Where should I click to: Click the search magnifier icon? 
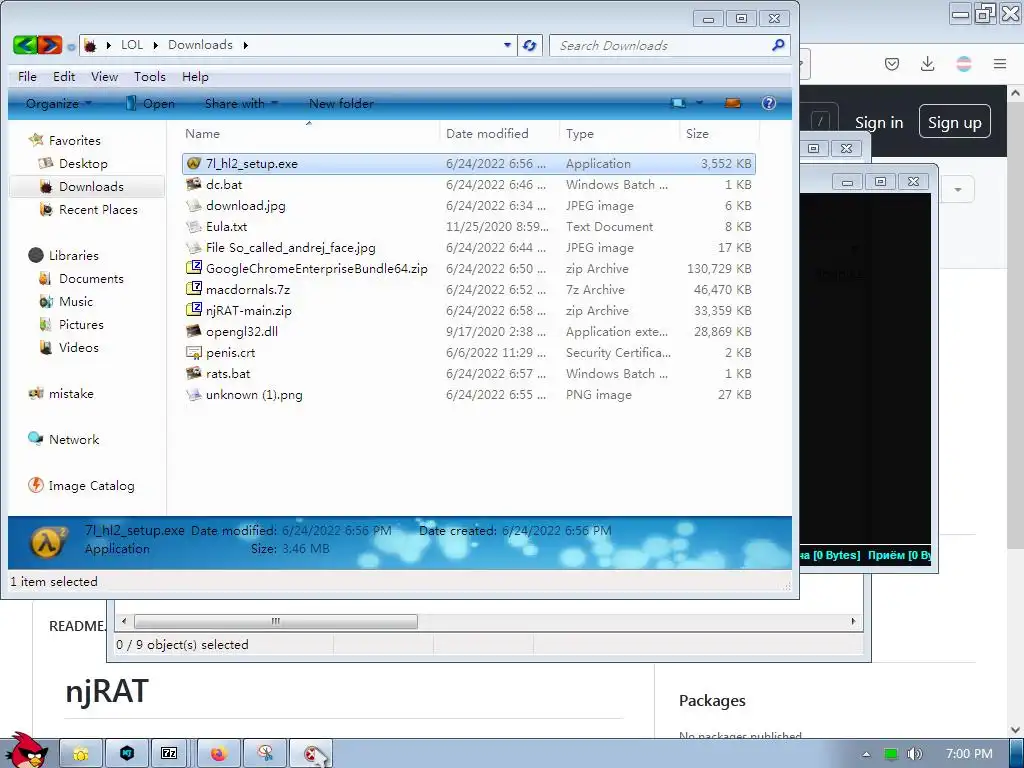pos(778,45)
